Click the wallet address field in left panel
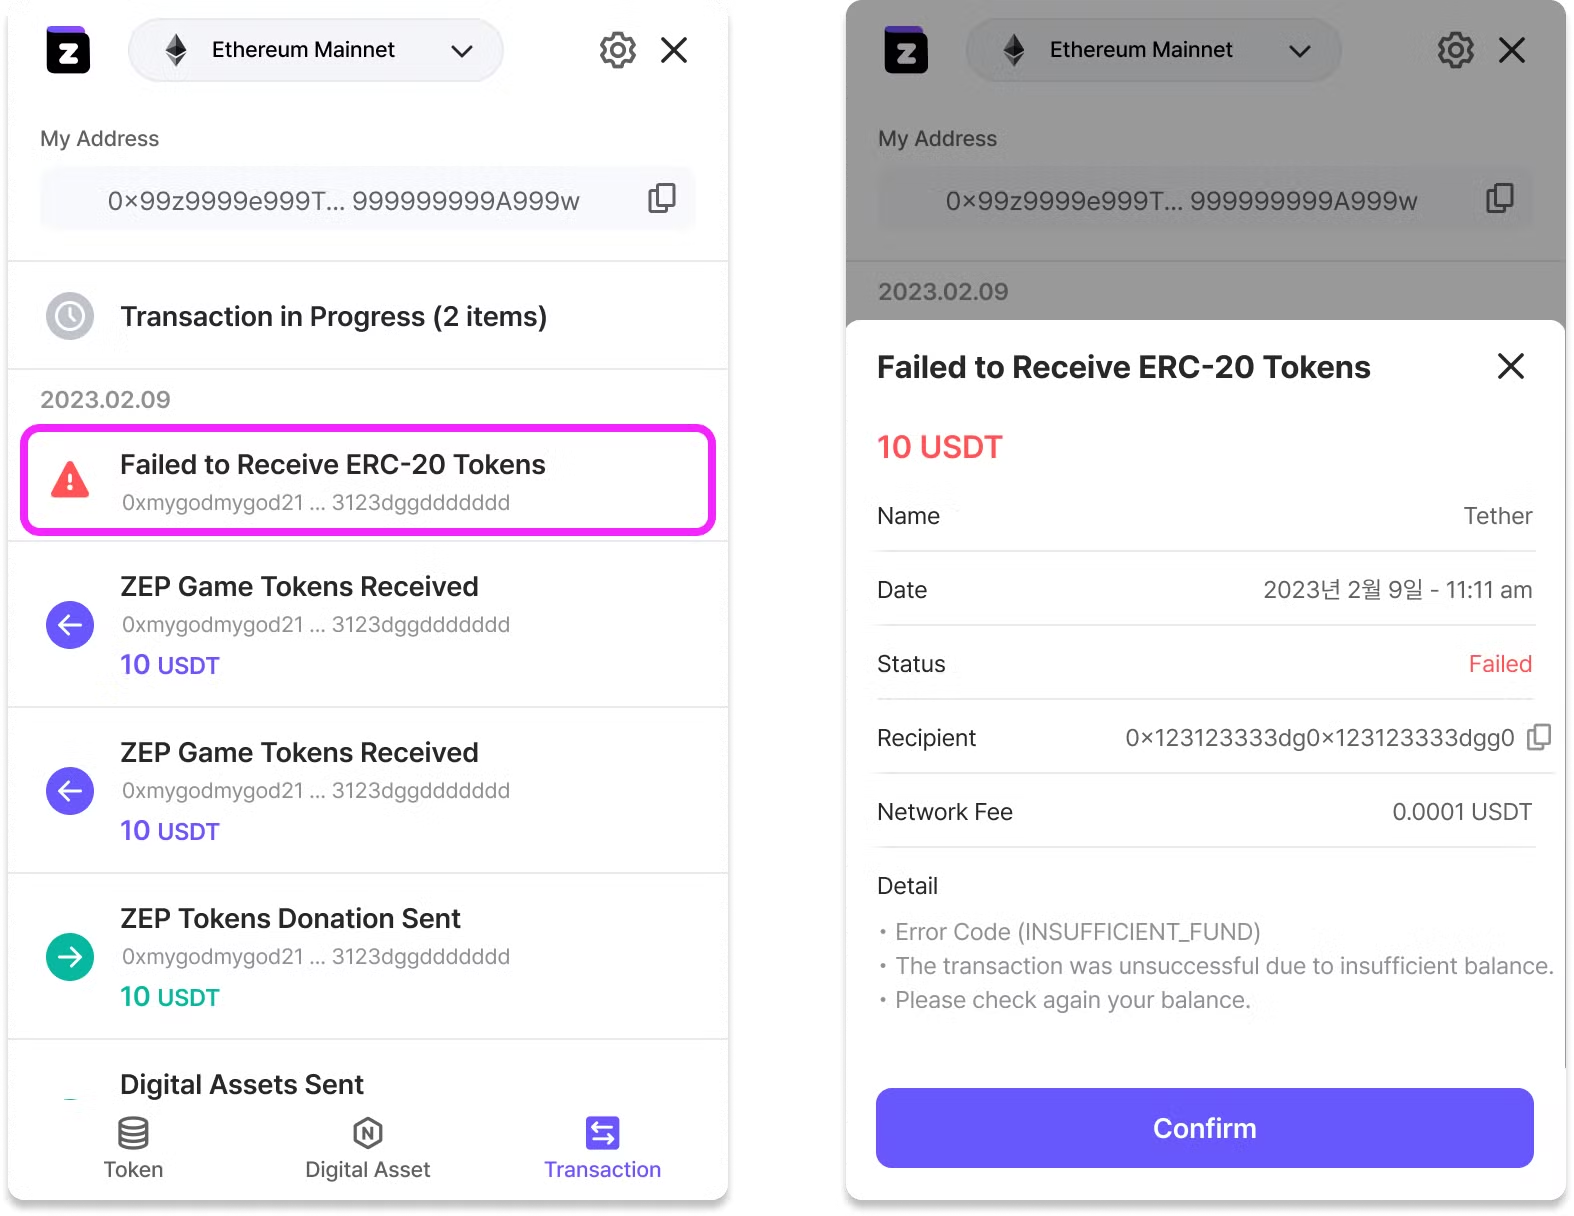This screenshot has height=1216, width=1574. pyautogui.click(x=343, y=200)
